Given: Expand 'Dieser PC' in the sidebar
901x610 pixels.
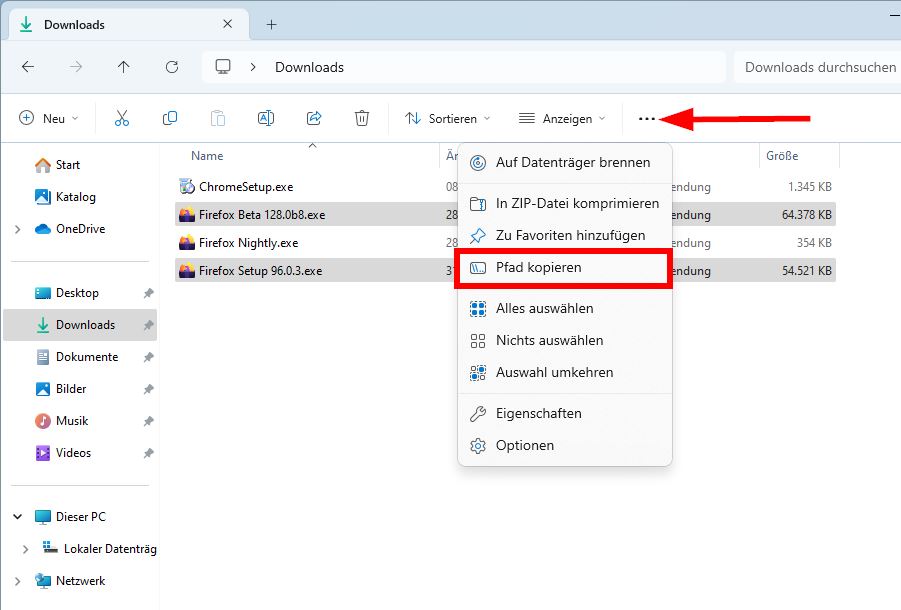Looking at the screenshot, I should [16, 516].
